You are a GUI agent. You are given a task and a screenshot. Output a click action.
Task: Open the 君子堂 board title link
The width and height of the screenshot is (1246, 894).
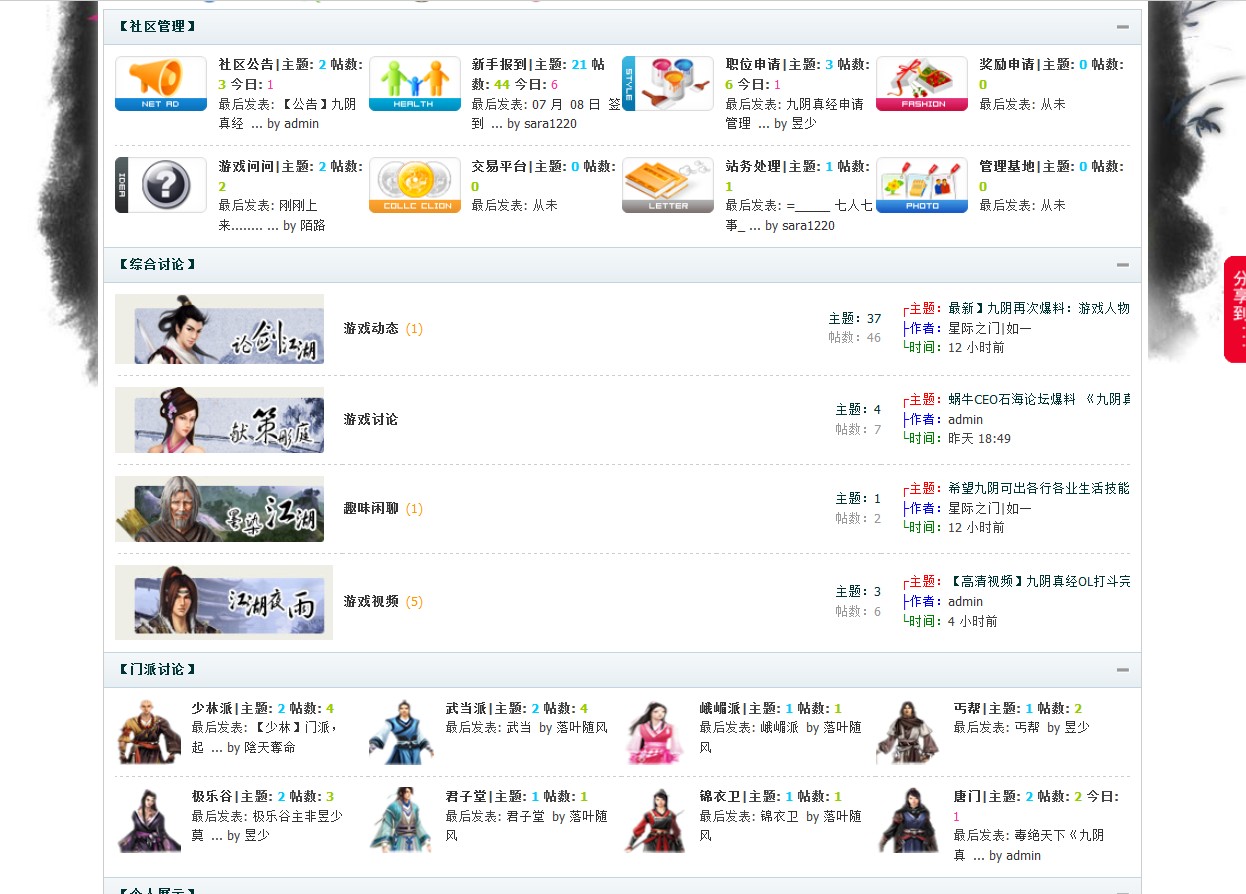466,796
